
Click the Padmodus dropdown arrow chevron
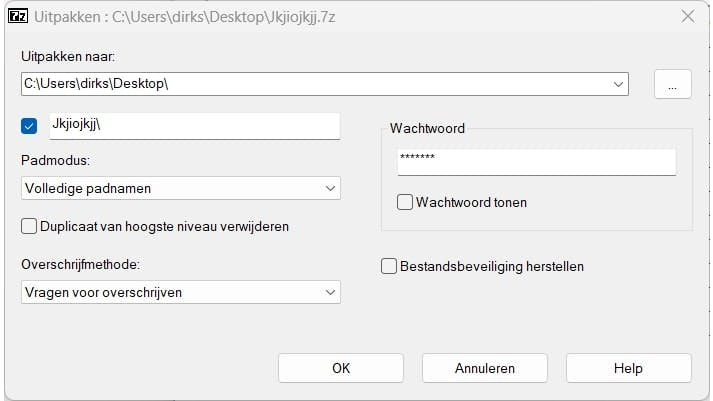click(330, 188)
